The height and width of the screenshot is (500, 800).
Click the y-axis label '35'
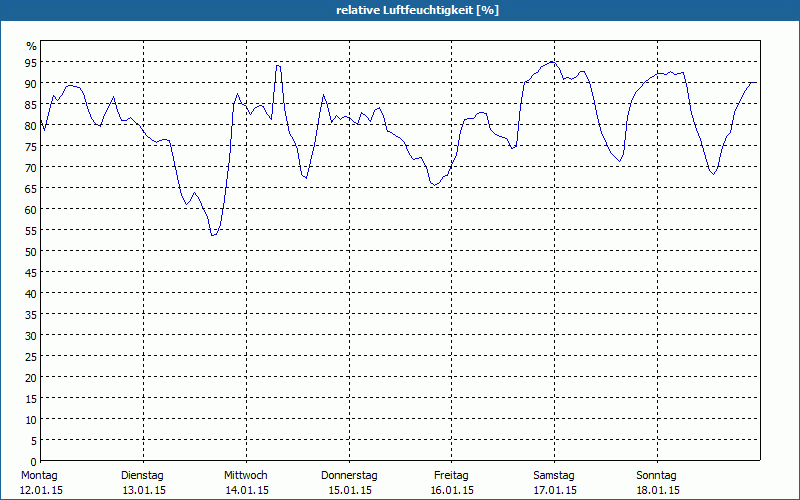tap(31, 315)
